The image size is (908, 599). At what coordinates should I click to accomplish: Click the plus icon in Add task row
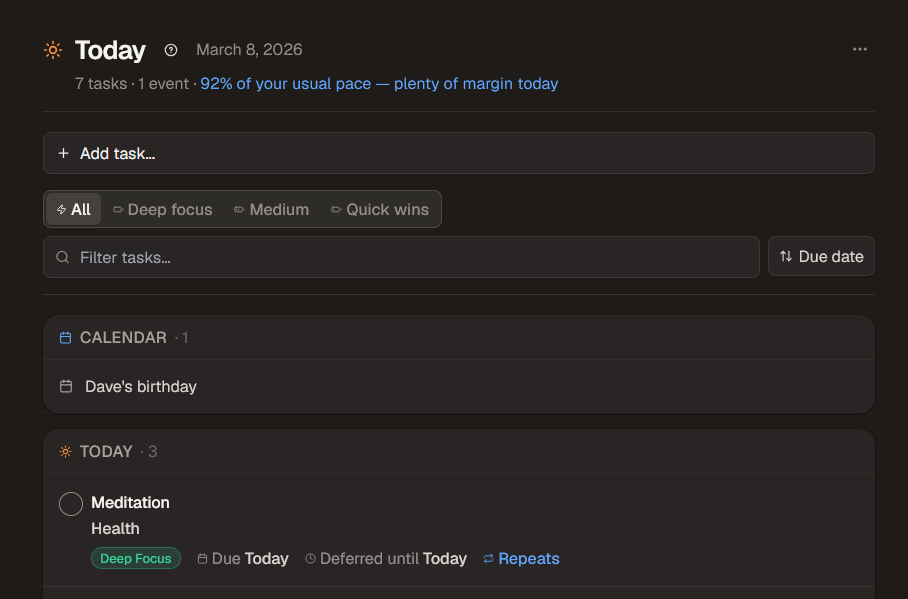(x=63, y=153)
